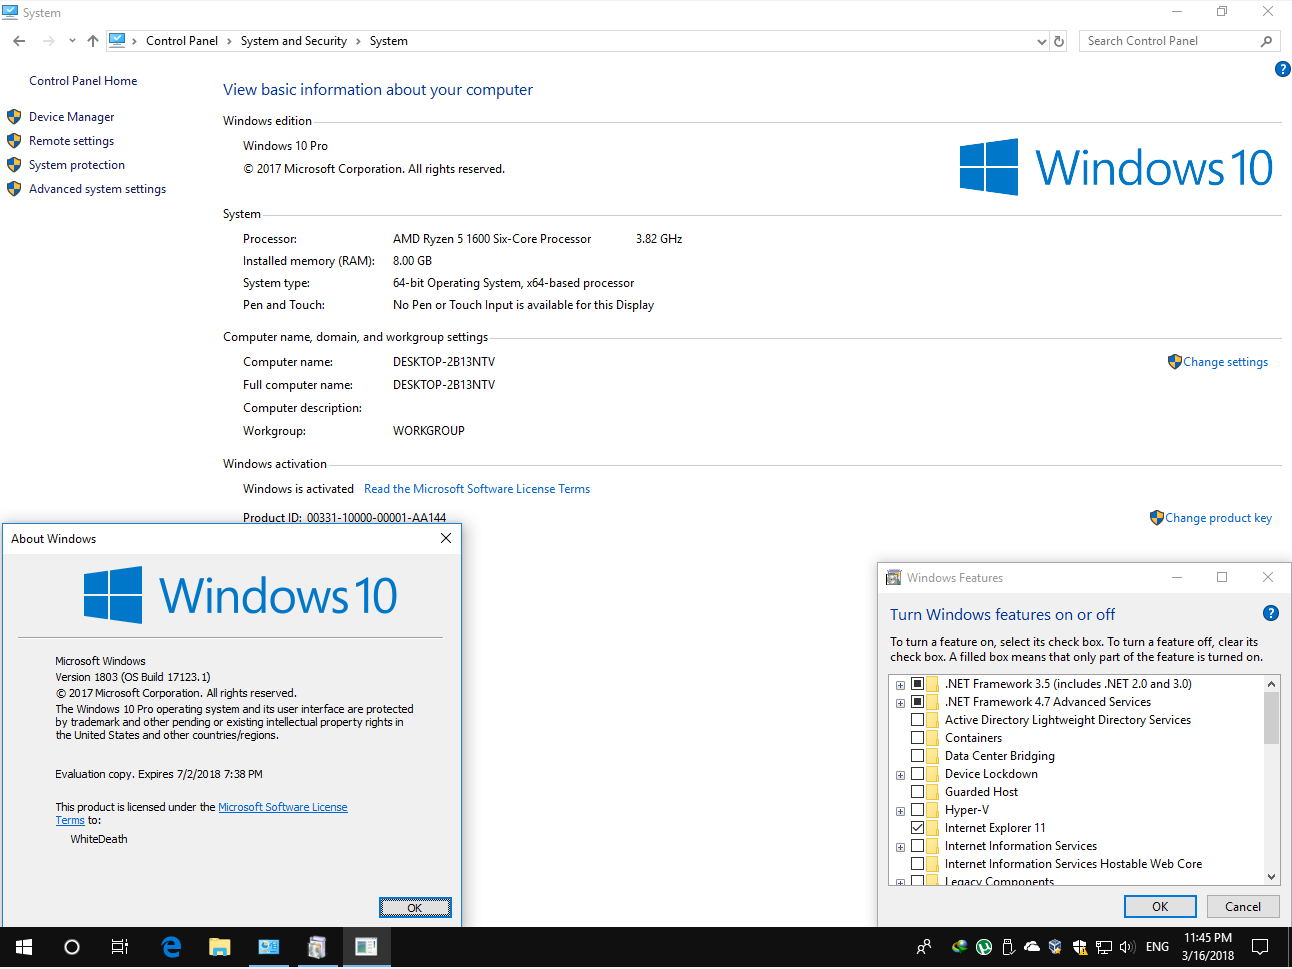Image resolution: width=1292 pixels, height=969 pixels.
Task: Click the chevron after Control Panel breadcrumb
Action: [229, 41]
